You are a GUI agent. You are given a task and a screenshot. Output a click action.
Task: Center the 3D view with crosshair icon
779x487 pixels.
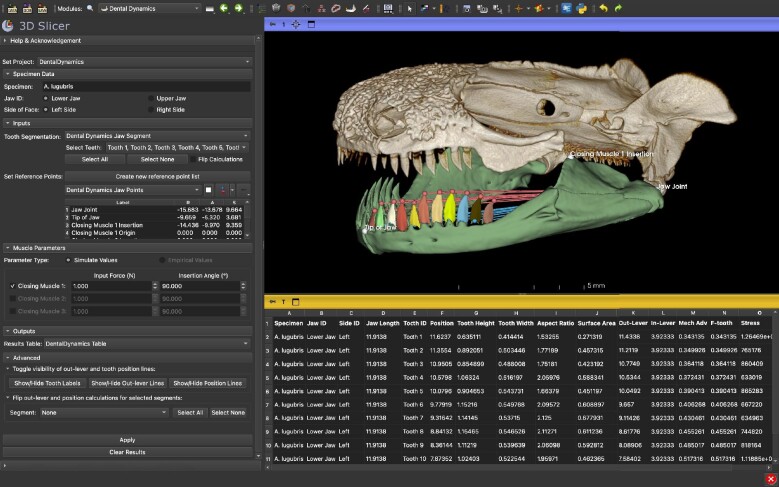point(296,24)
